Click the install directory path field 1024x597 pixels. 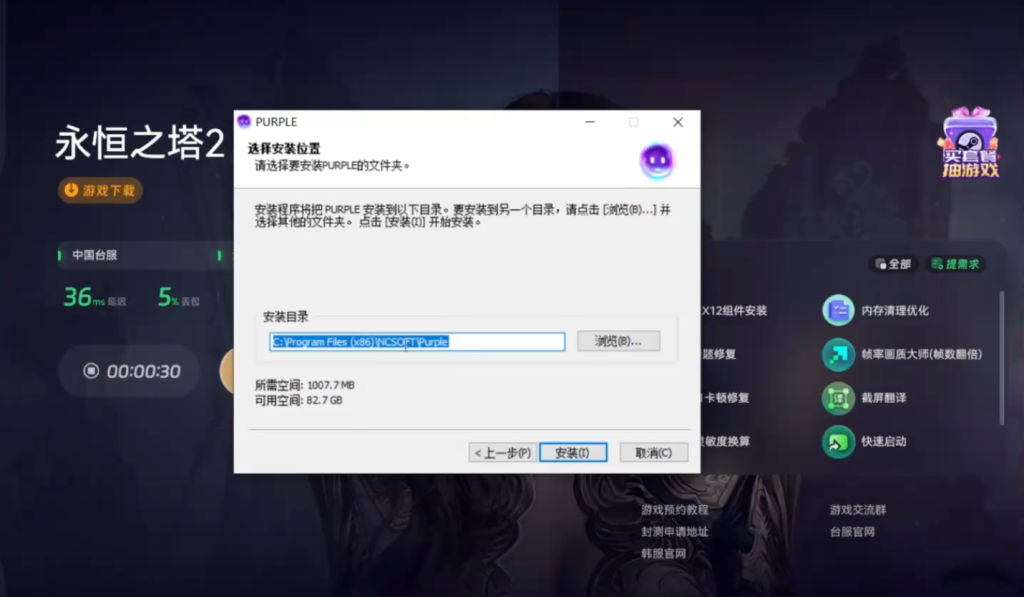pos(416,342)
